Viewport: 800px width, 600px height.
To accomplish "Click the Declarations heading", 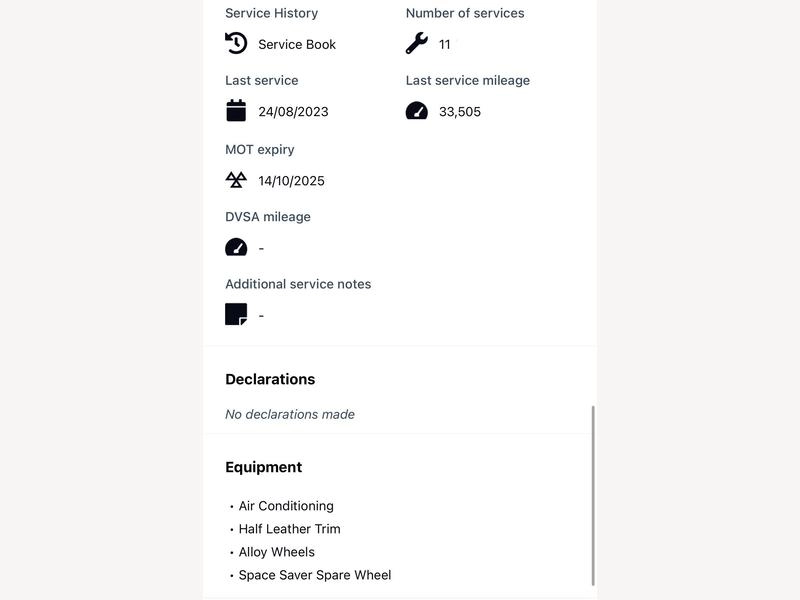I will (x=270, y=379).
